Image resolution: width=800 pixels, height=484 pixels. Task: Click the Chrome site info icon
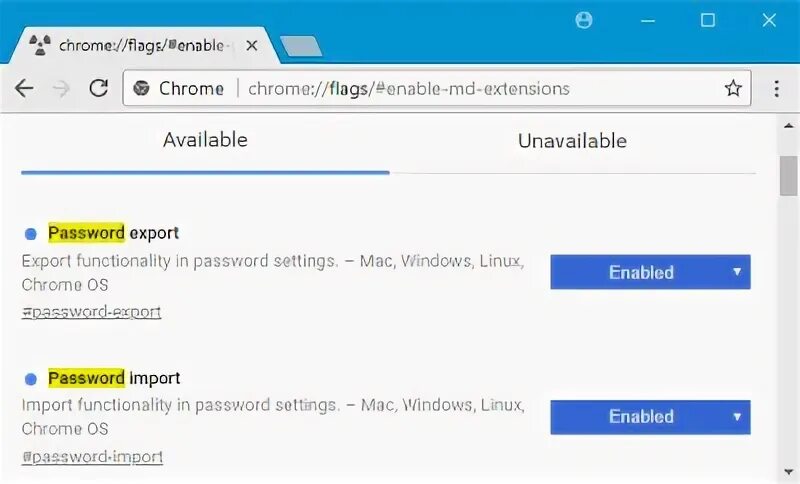tap(141, 88)
